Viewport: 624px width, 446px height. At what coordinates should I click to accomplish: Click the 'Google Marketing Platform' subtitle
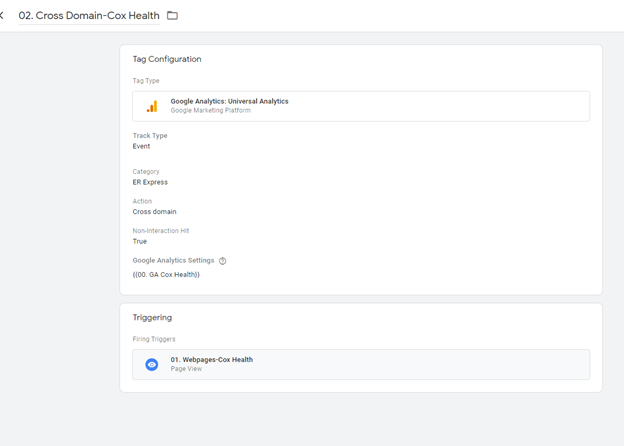pyautogui.click(x=211, y=111)
